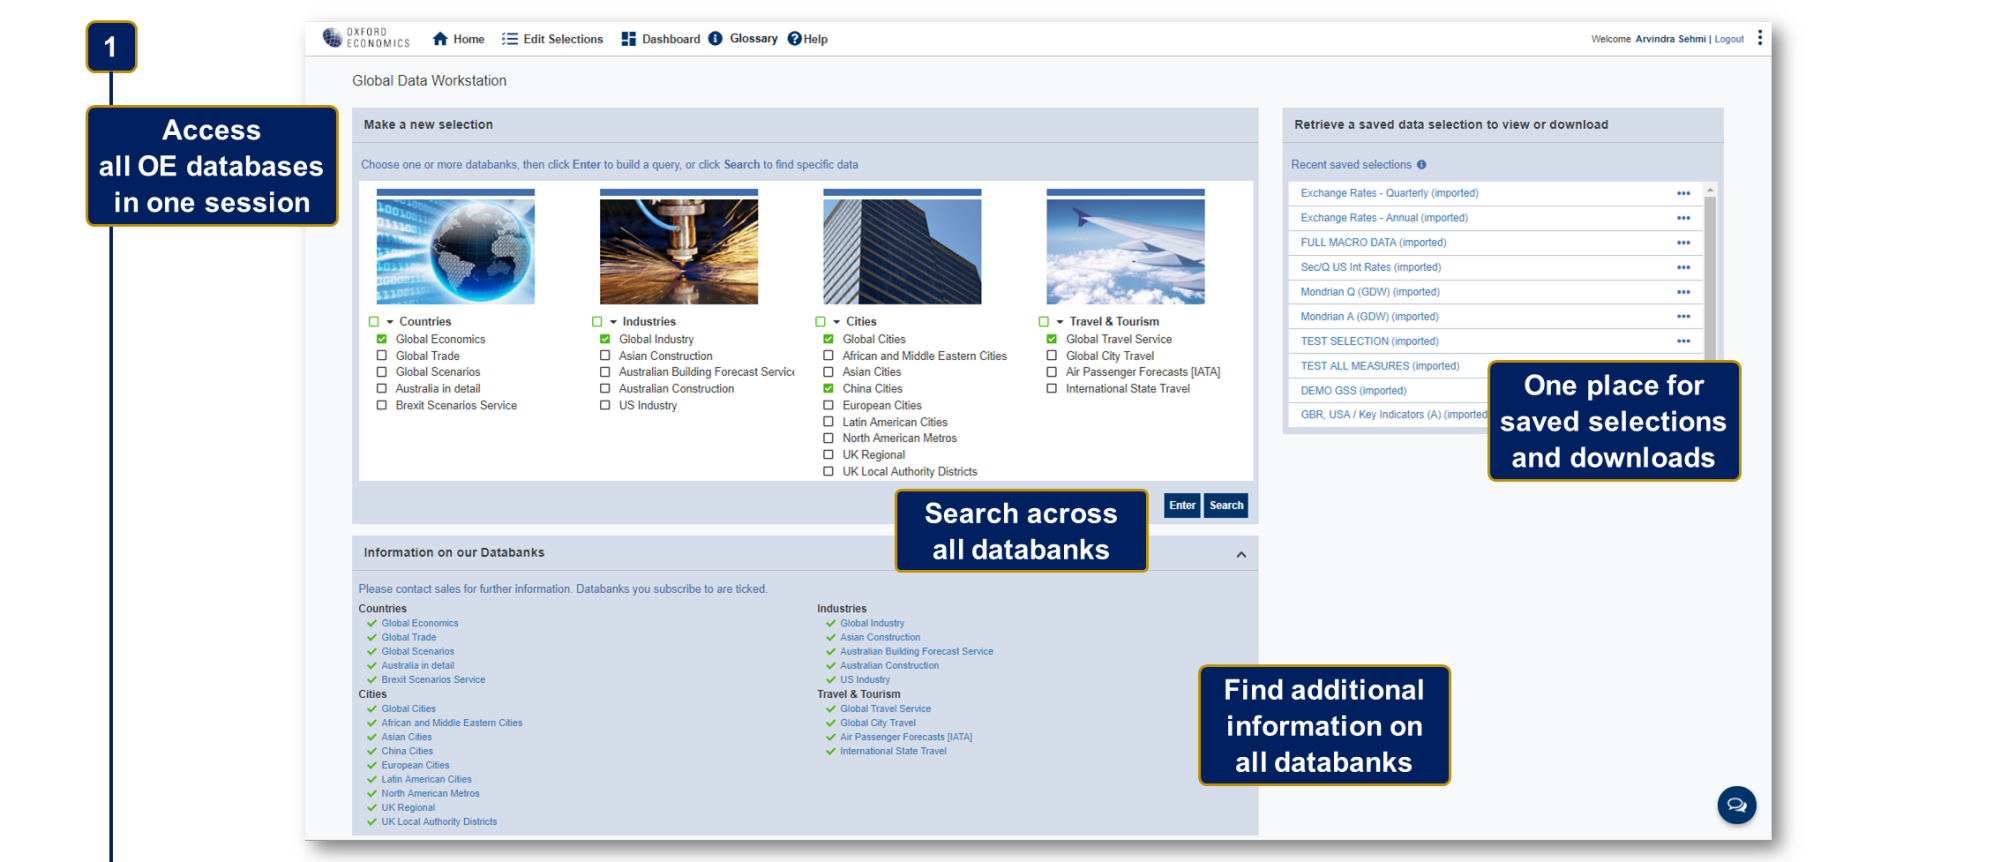Open the chat bubble icon
Viewport: 2000px width, 862px height.
(1737, 805)
